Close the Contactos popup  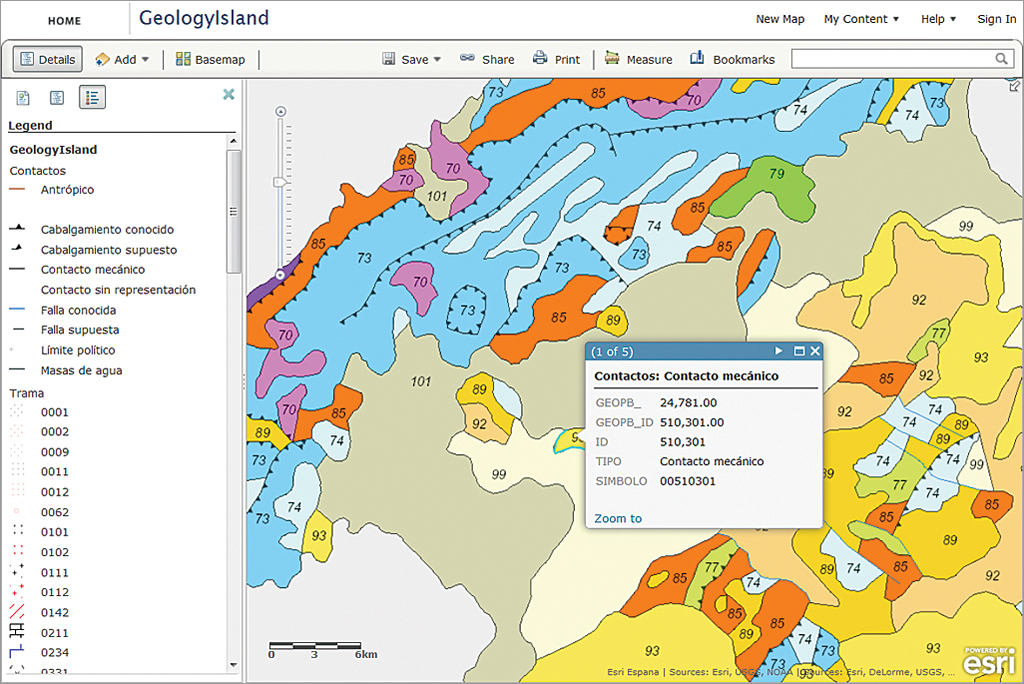815,351
